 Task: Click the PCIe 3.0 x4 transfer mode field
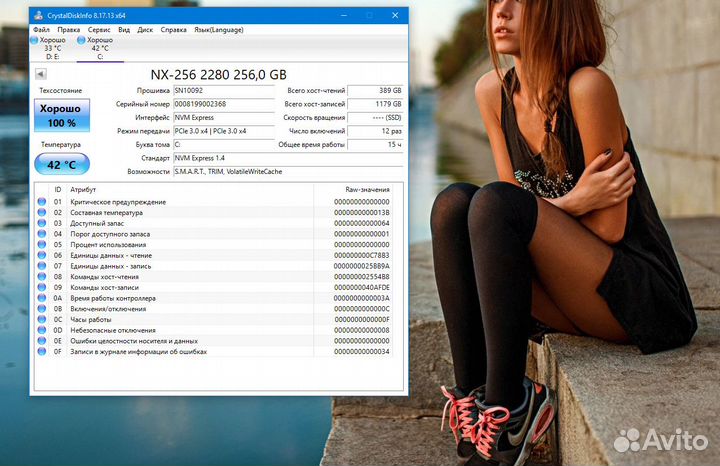pos(224,131)
